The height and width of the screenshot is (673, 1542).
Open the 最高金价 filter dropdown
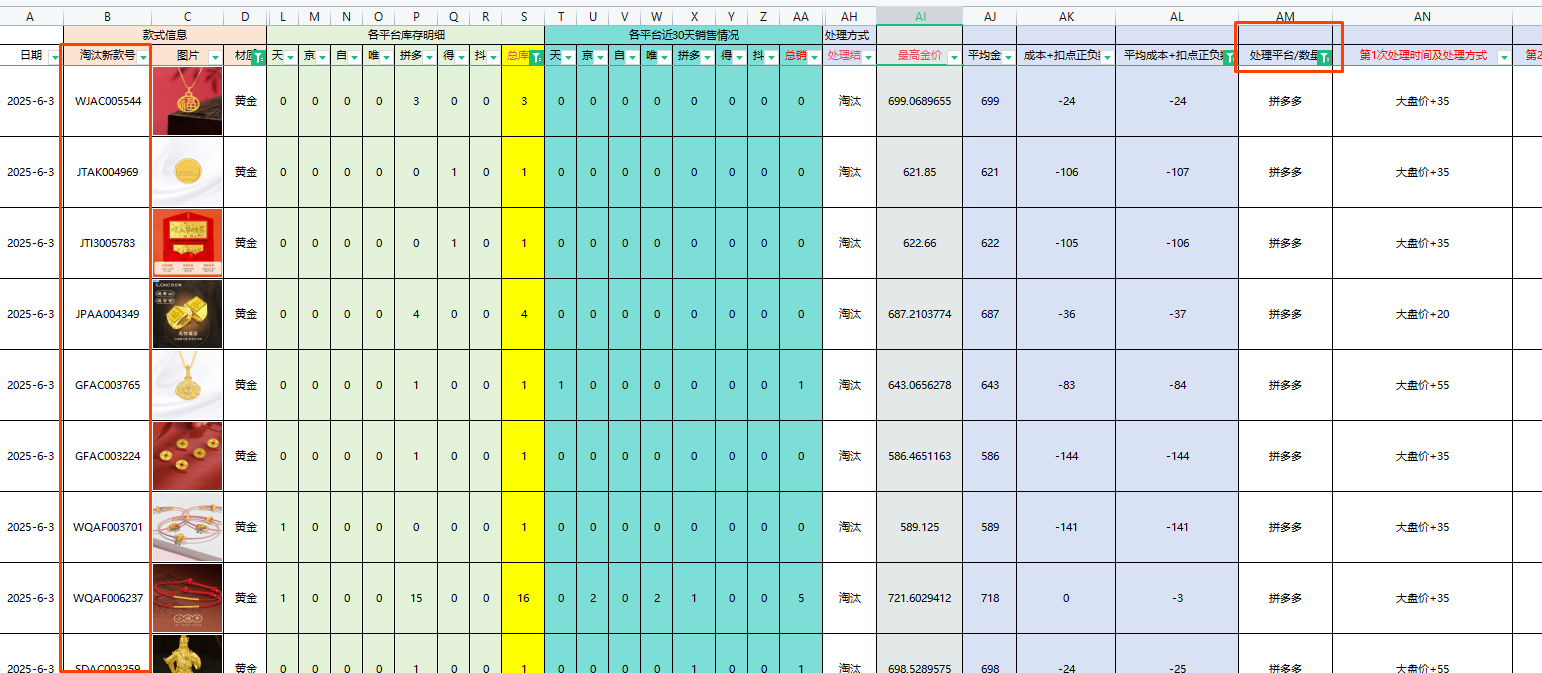click(x=953, y=58)
